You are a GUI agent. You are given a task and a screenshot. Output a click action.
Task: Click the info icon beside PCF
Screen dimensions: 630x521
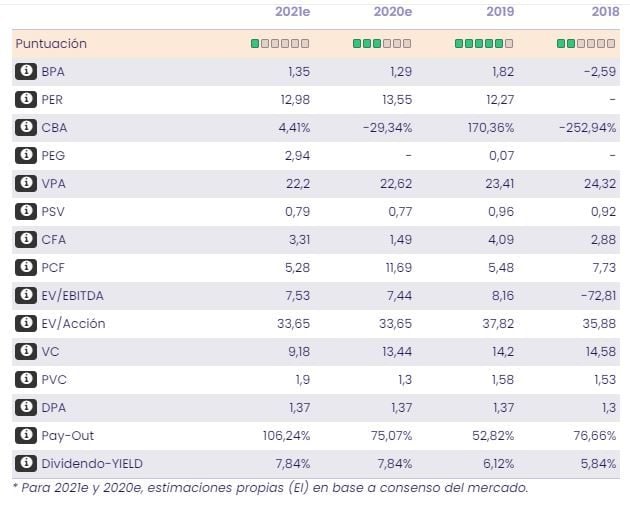tap(26, 267)
